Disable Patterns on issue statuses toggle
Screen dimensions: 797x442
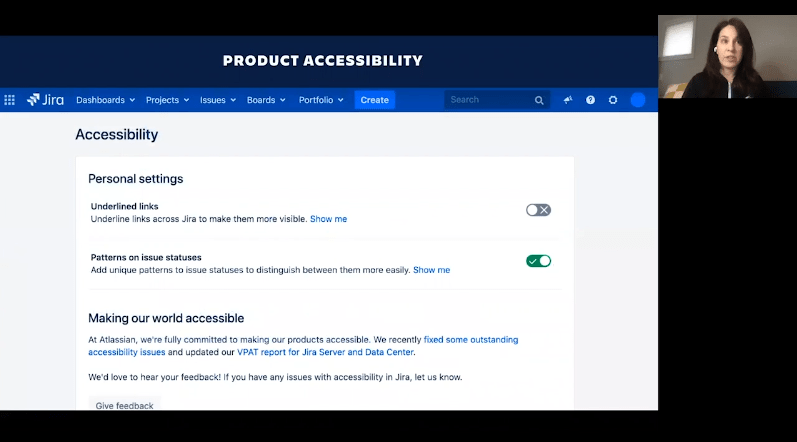coord(538,261)
